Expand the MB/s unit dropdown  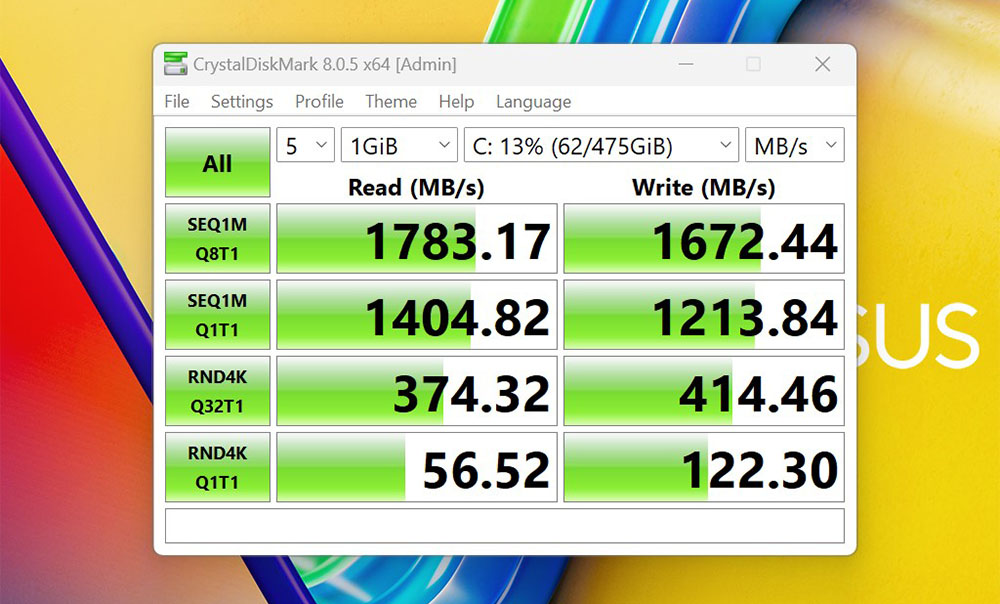pyautogui.click(x=795, y=145)
